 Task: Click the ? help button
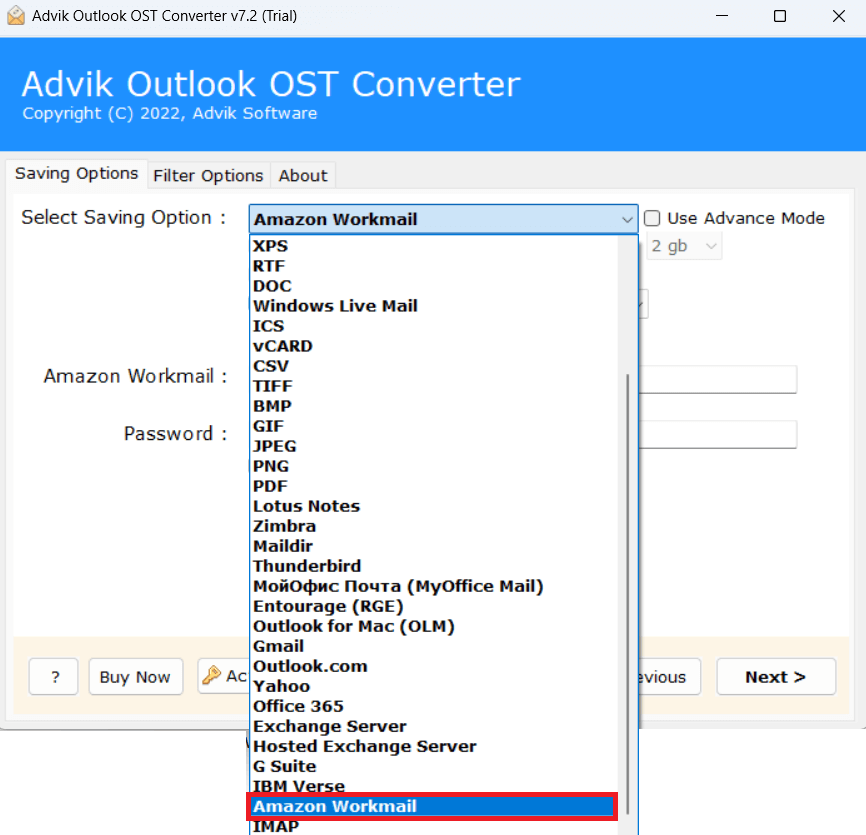pyautogui.click(x=54, y=677)
